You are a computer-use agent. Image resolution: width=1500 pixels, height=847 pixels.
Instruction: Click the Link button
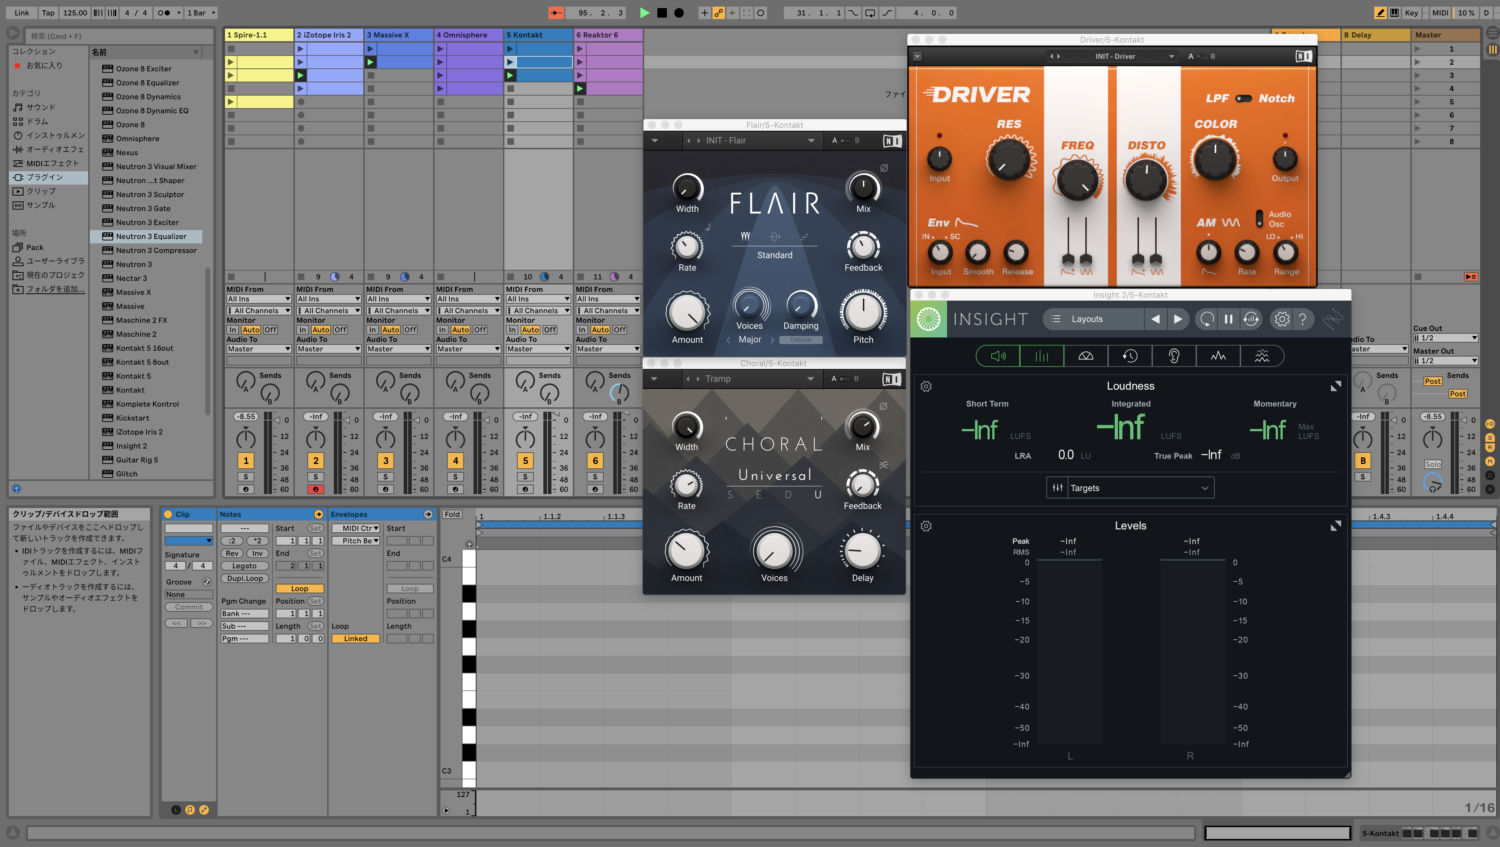coord(22,13)
